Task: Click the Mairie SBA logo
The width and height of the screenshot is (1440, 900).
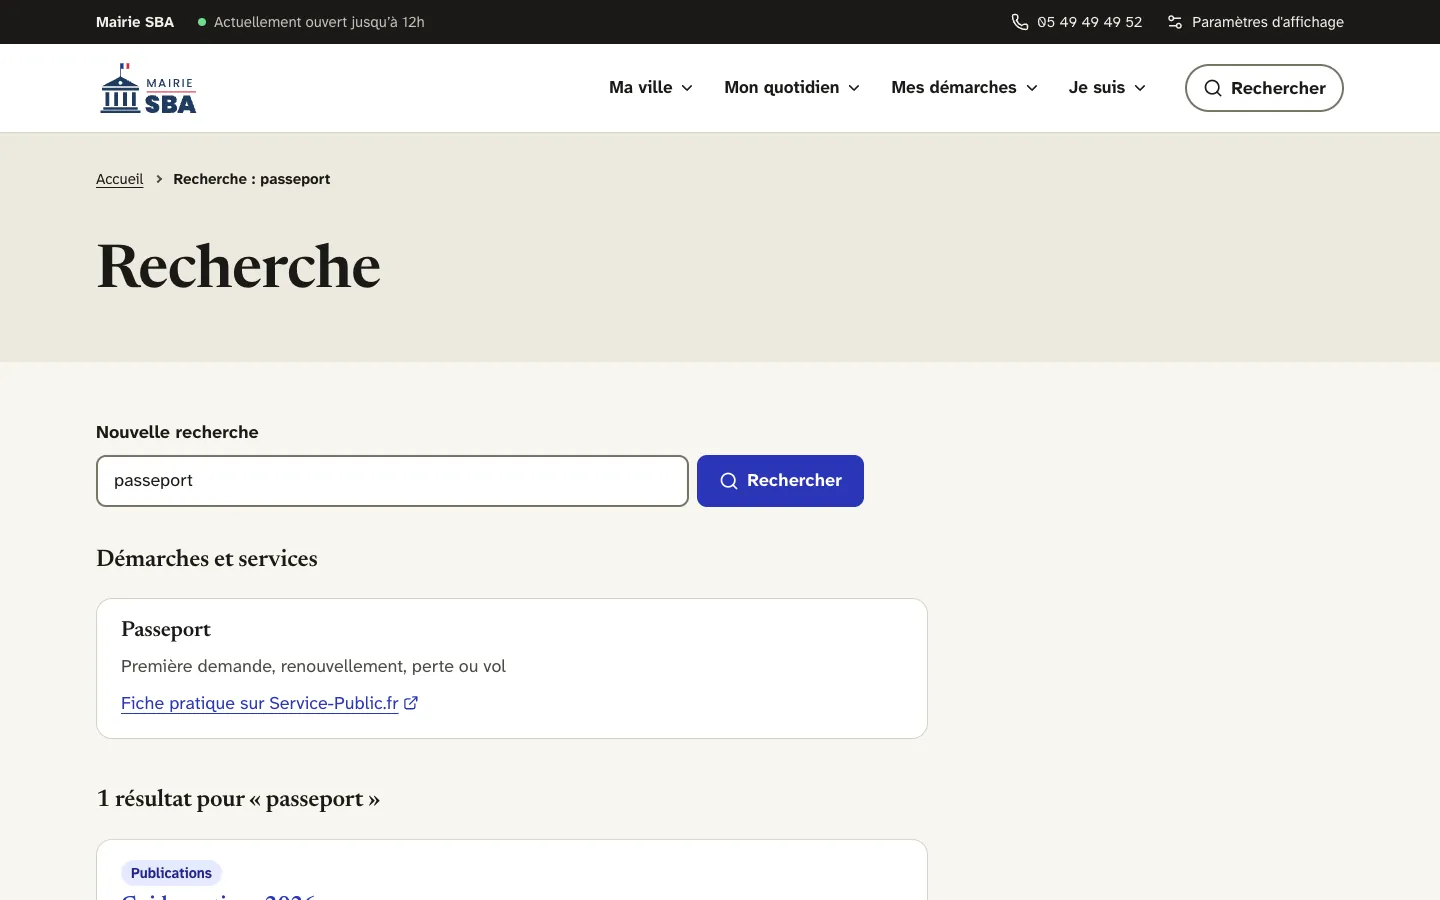Action: pos(148,88)
